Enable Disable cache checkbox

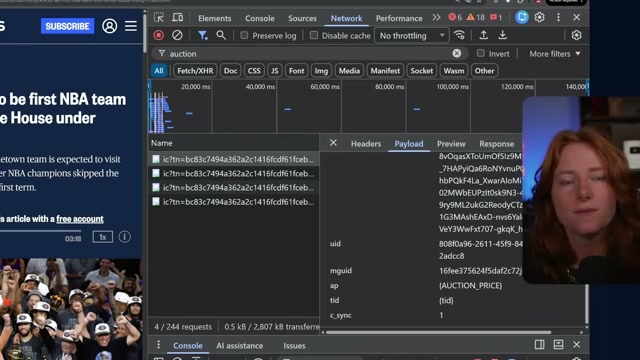point(313,36)
